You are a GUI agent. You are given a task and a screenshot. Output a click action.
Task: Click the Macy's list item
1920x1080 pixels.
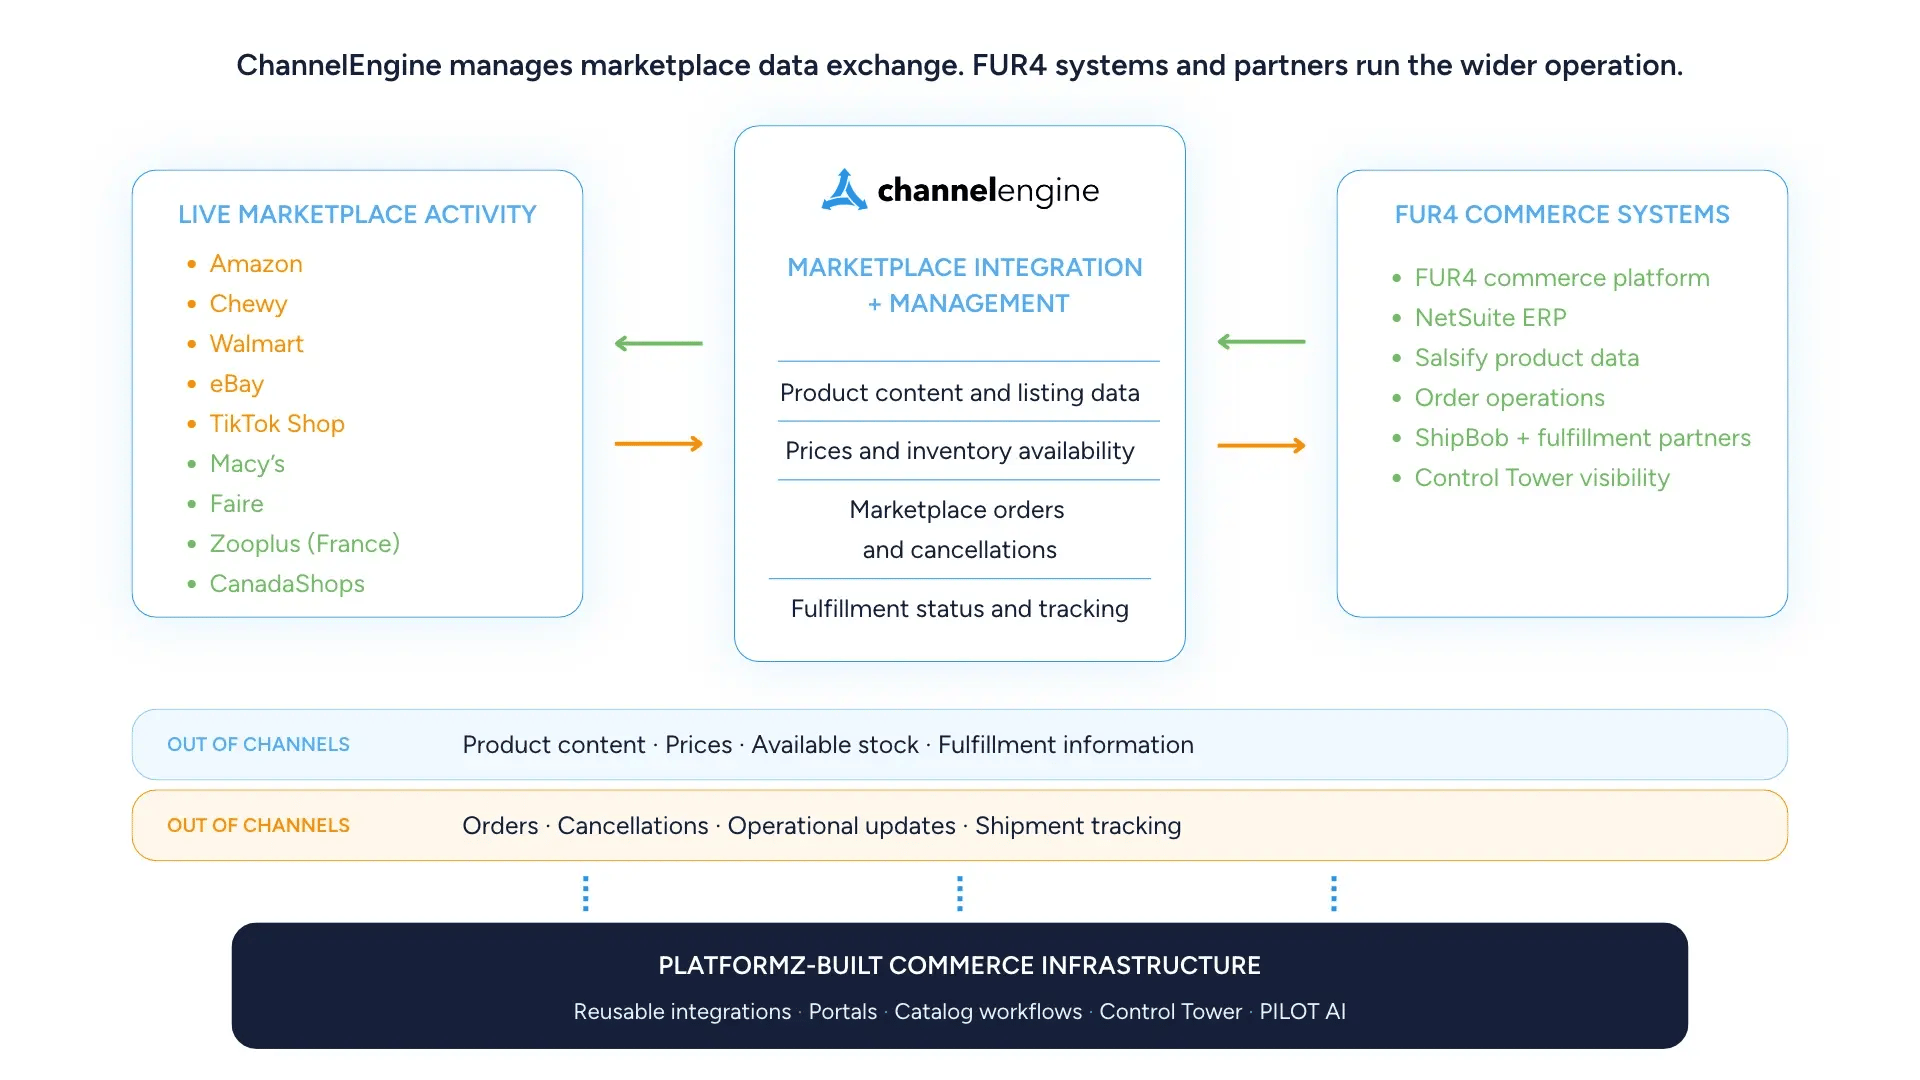click(x=247, y=464)
